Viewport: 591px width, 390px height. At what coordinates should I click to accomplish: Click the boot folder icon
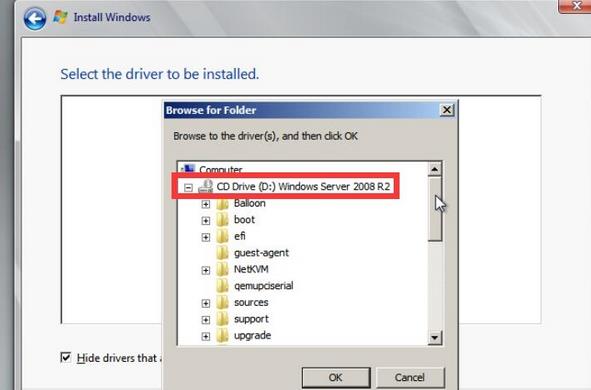coord(222,220)
